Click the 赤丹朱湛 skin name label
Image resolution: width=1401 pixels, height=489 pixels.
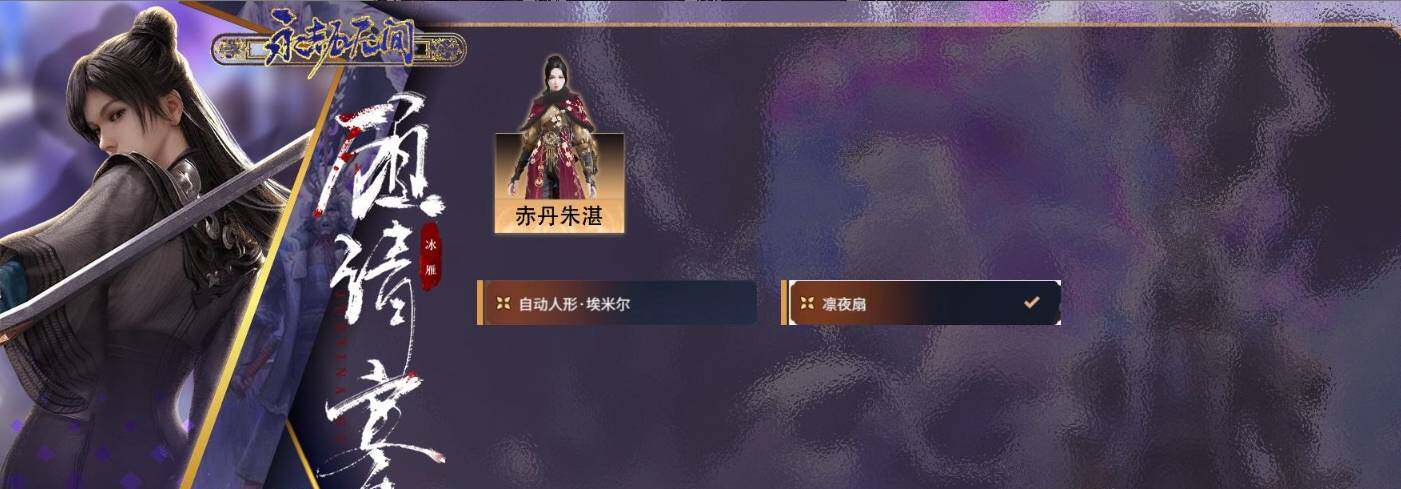pos(559,216)
